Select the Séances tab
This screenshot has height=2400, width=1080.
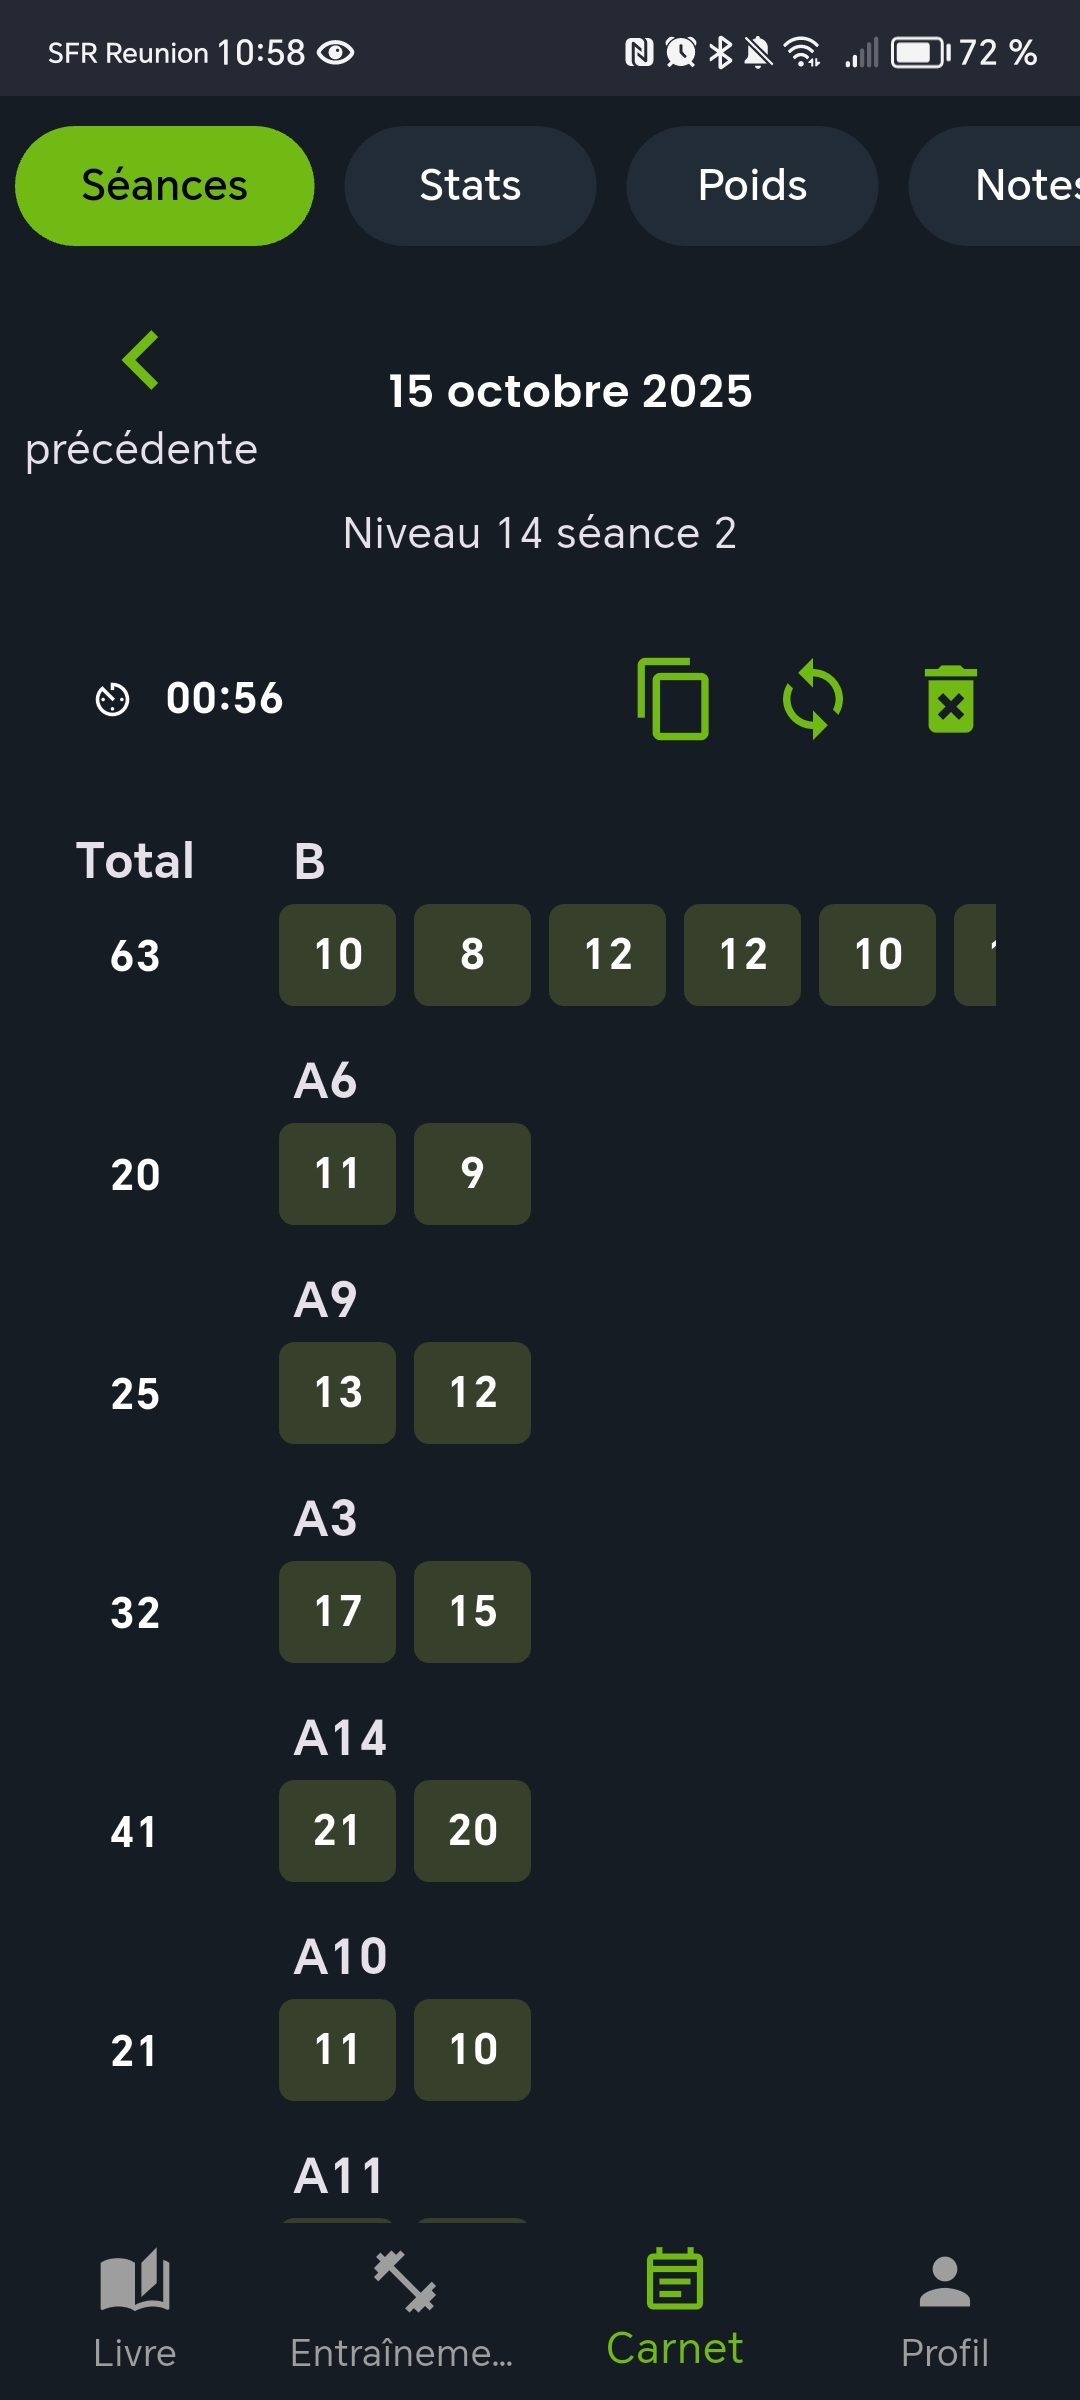165,186
